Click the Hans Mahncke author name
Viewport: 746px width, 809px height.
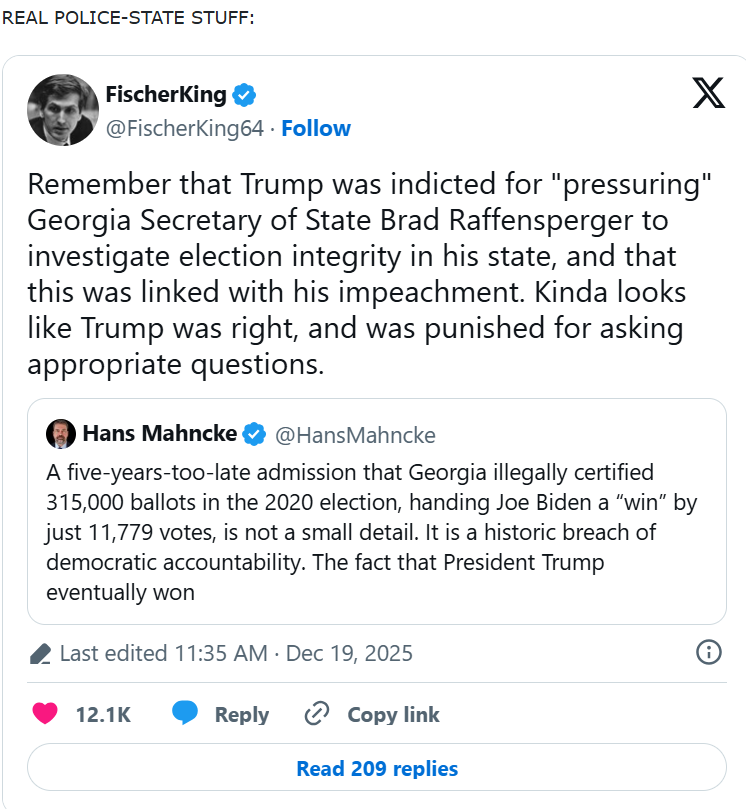tap(159, 434)
